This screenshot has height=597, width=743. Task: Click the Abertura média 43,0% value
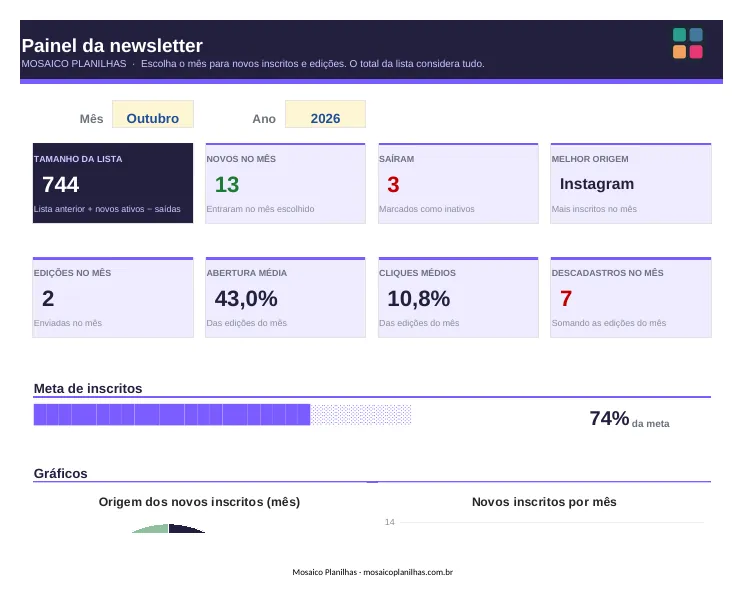click(246, 299)
